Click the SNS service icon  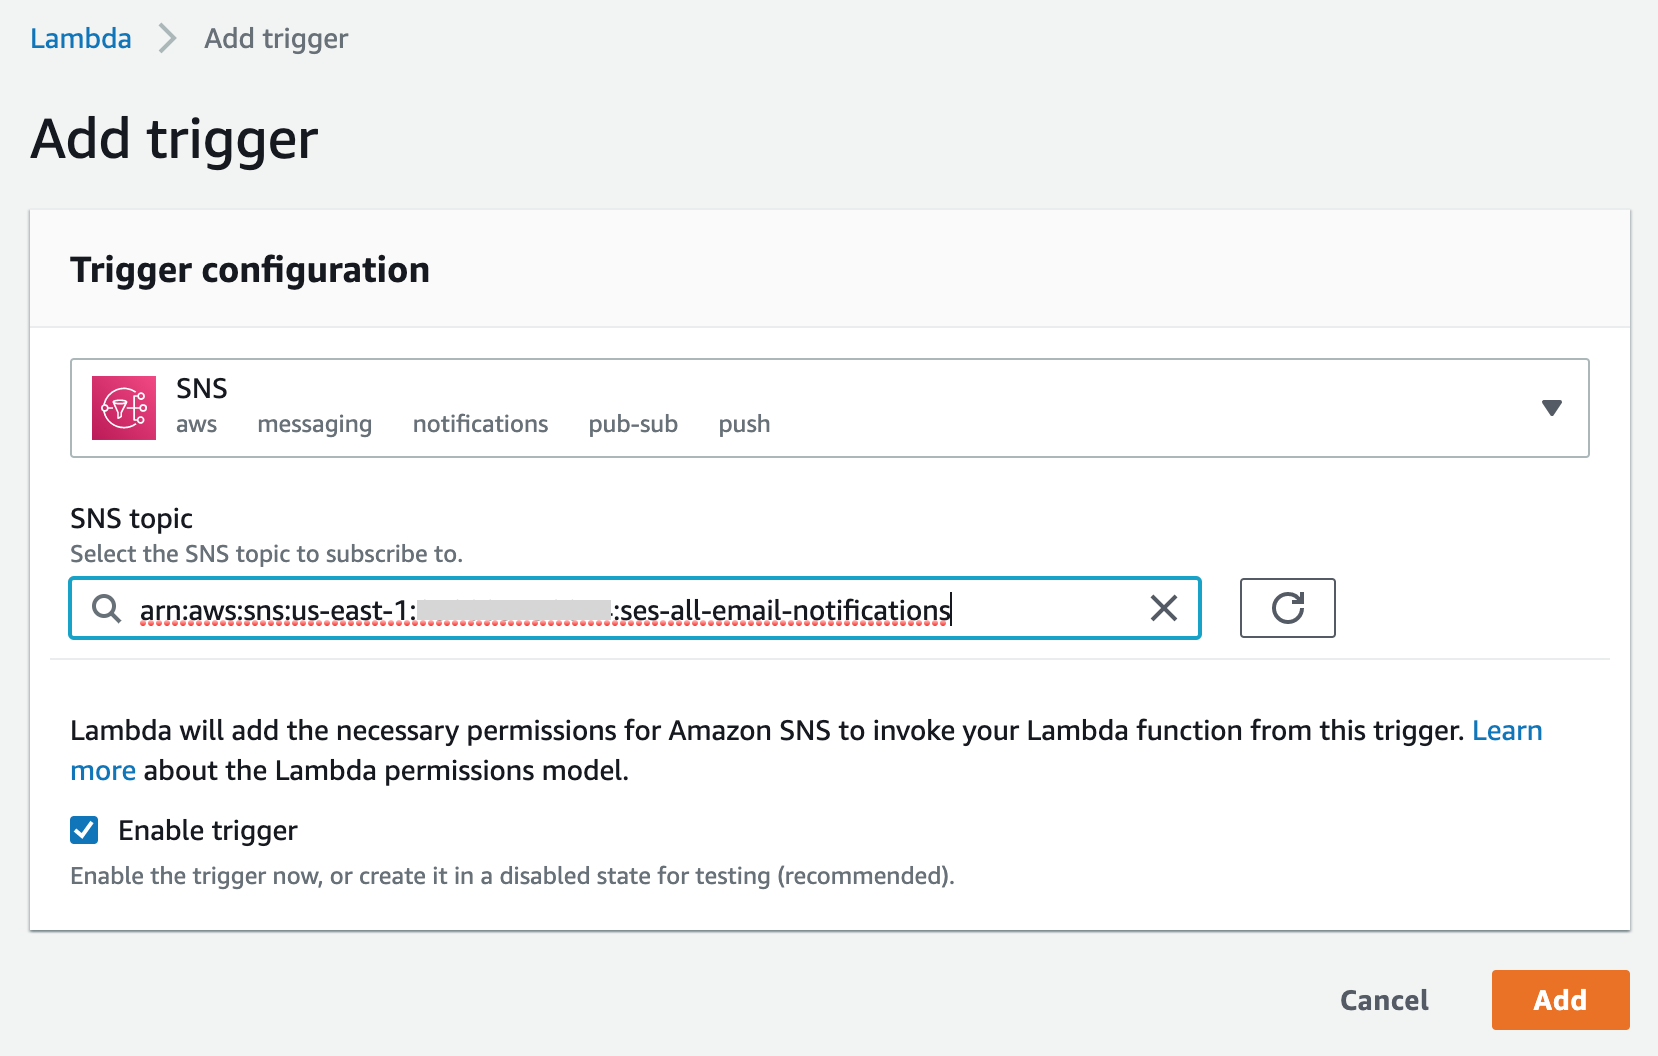[x=124, y=408]
